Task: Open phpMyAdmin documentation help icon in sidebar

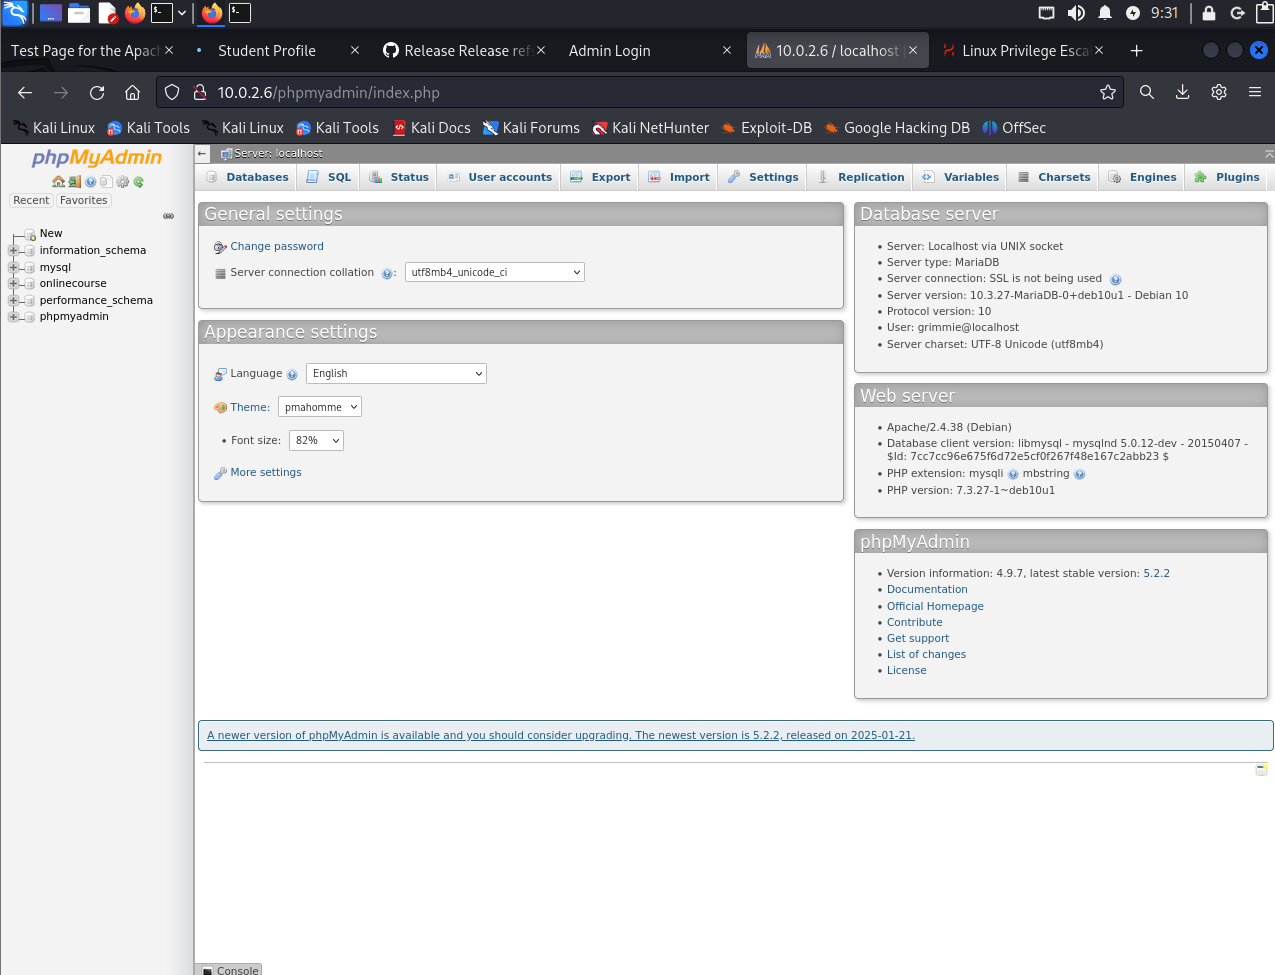Action: tap(90, 182)
